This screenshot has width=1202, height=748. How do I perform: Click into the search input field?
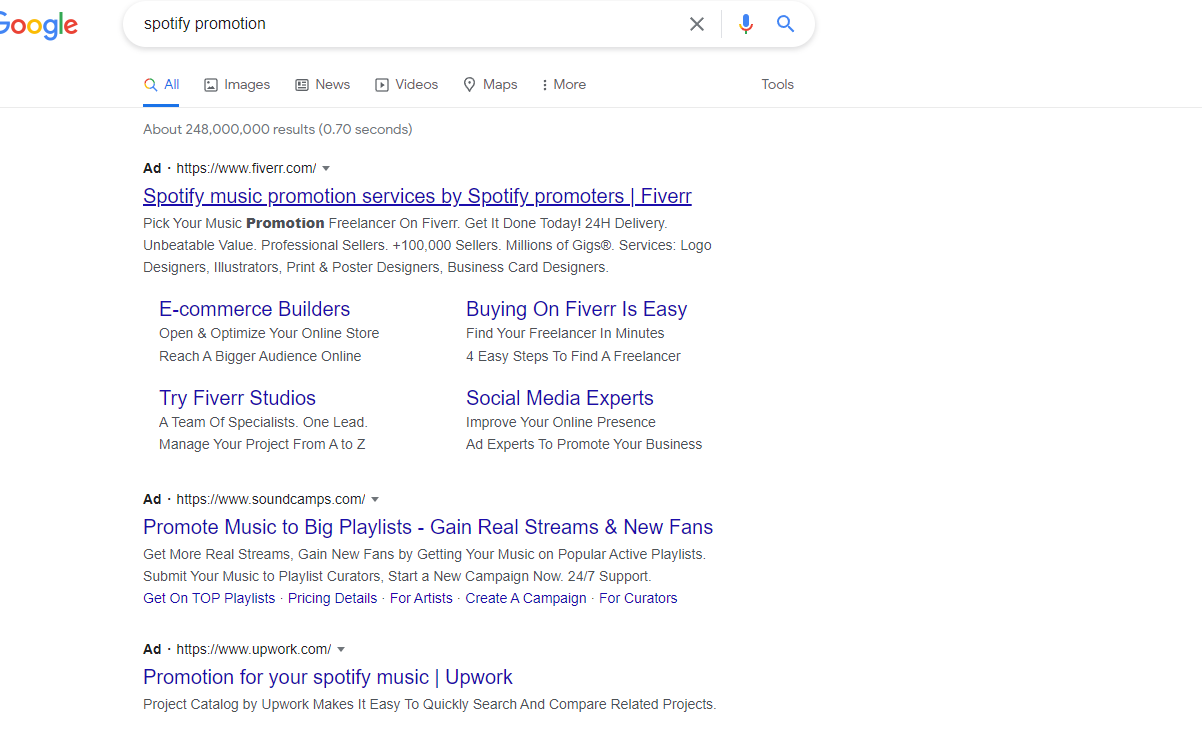pyautogui.click(x=400, y=24)
